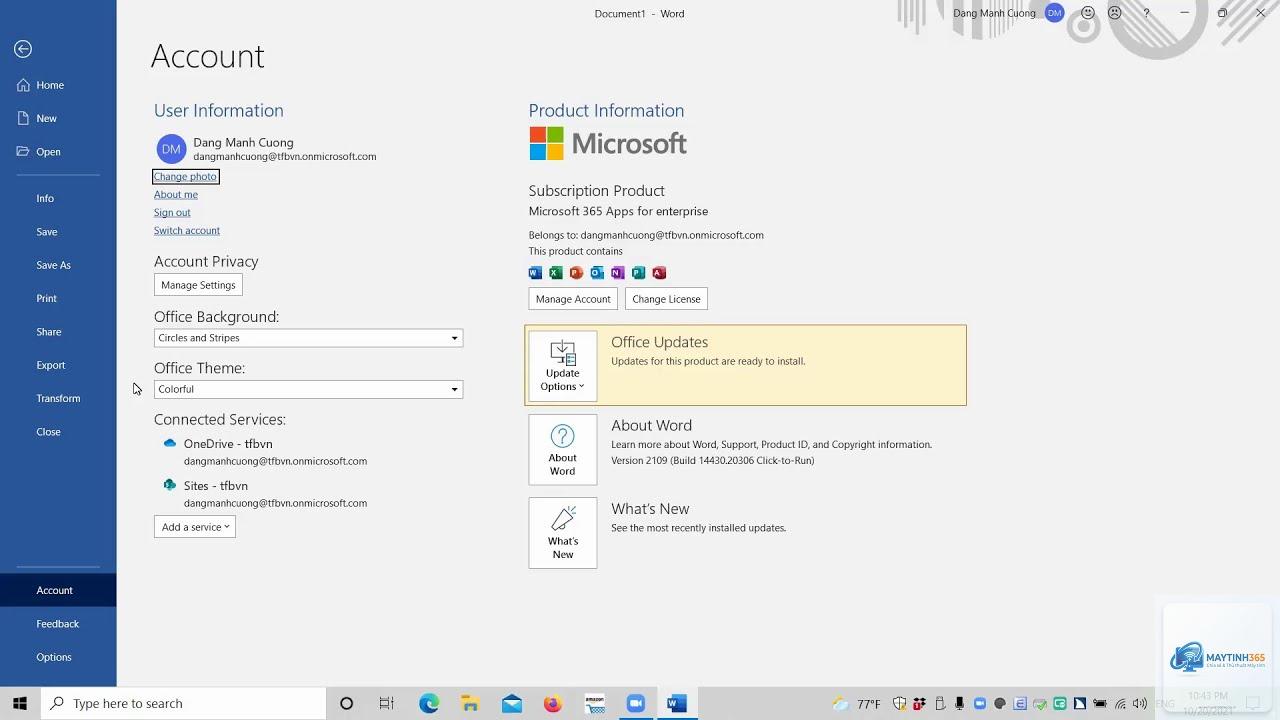Viewport: 1280px width, 720px height.
Task: Send a frown feedback via sad face icon
Action: pos(1115,13)
